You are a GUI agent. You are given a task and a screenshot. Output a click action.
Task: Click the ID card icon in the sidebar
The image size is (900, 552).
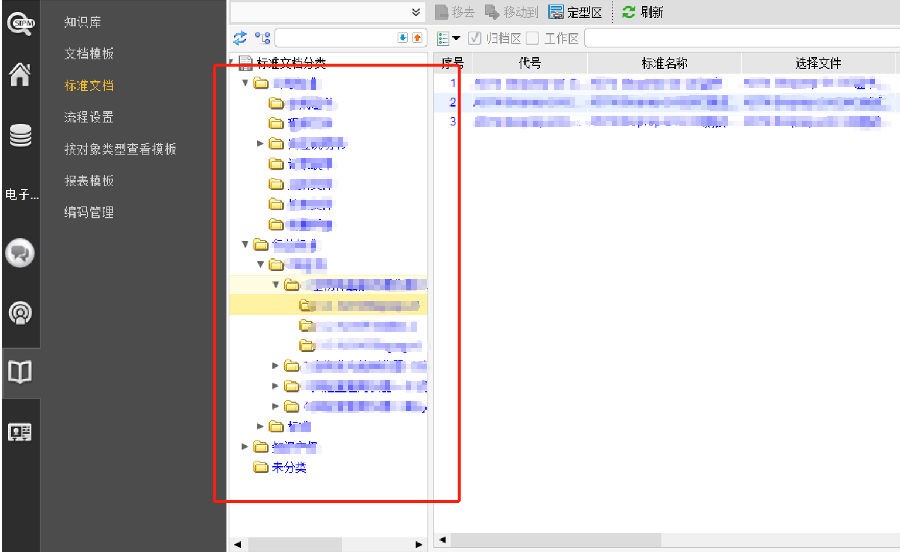[19, 431]
